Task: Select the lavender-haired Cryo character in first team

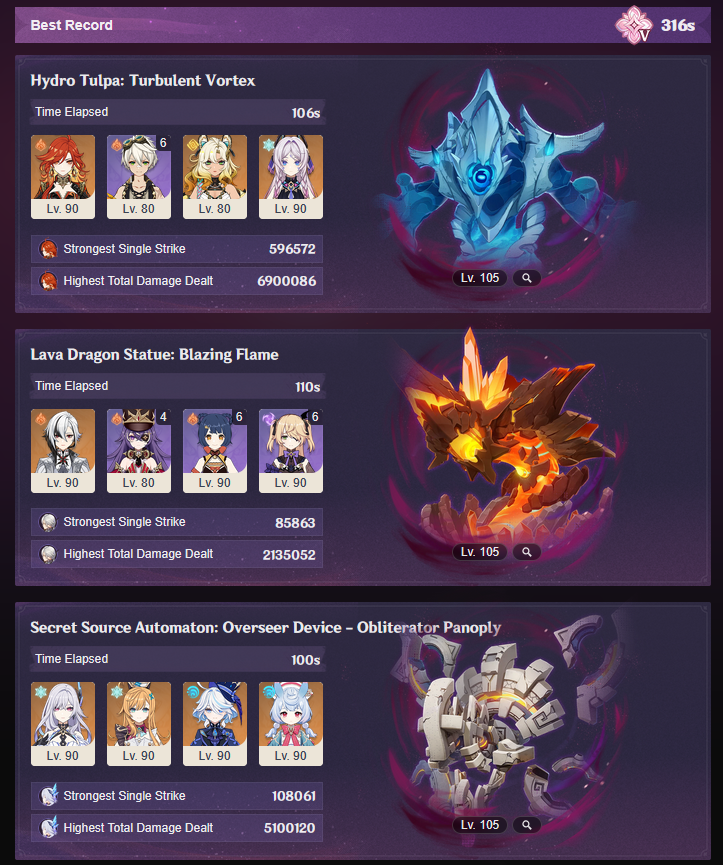Action: [291, 177]
